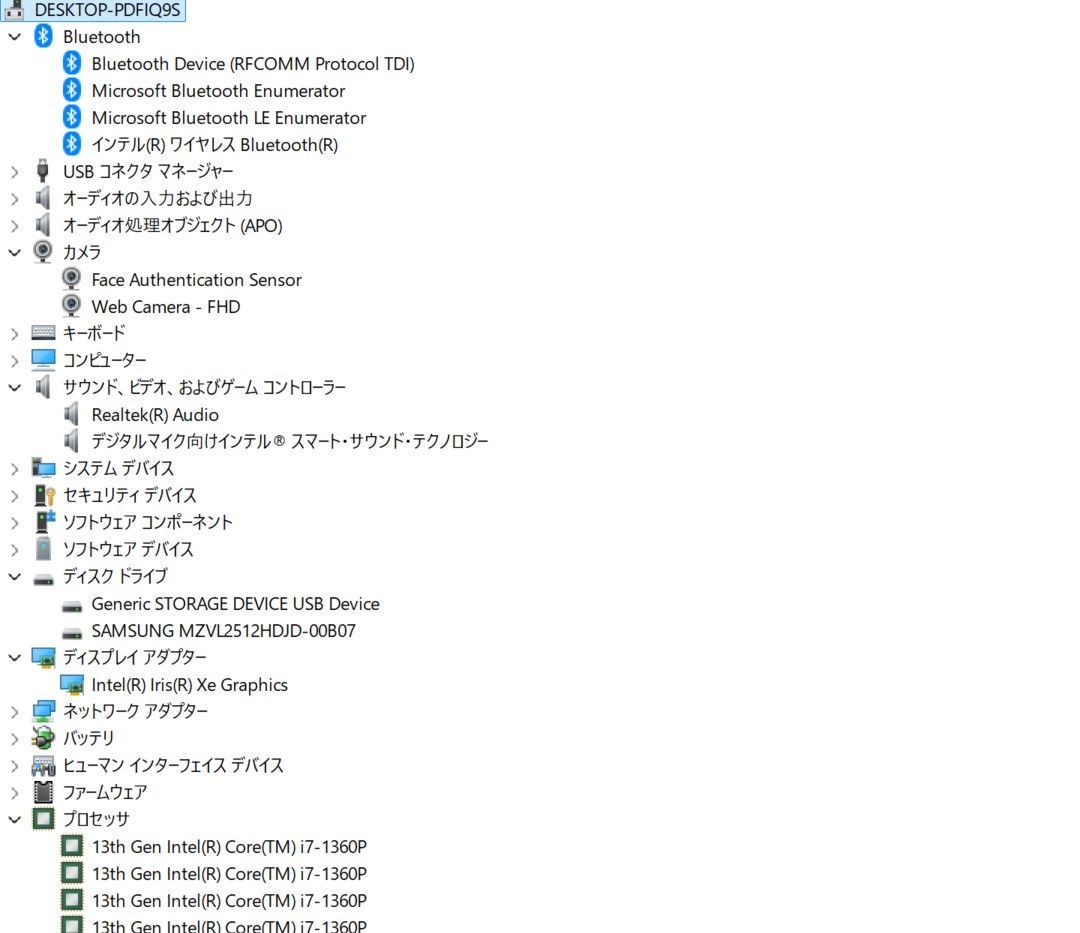
Task: Click the processor chip icon on first i7-1360P entry
Action: (x=71, y=846)
